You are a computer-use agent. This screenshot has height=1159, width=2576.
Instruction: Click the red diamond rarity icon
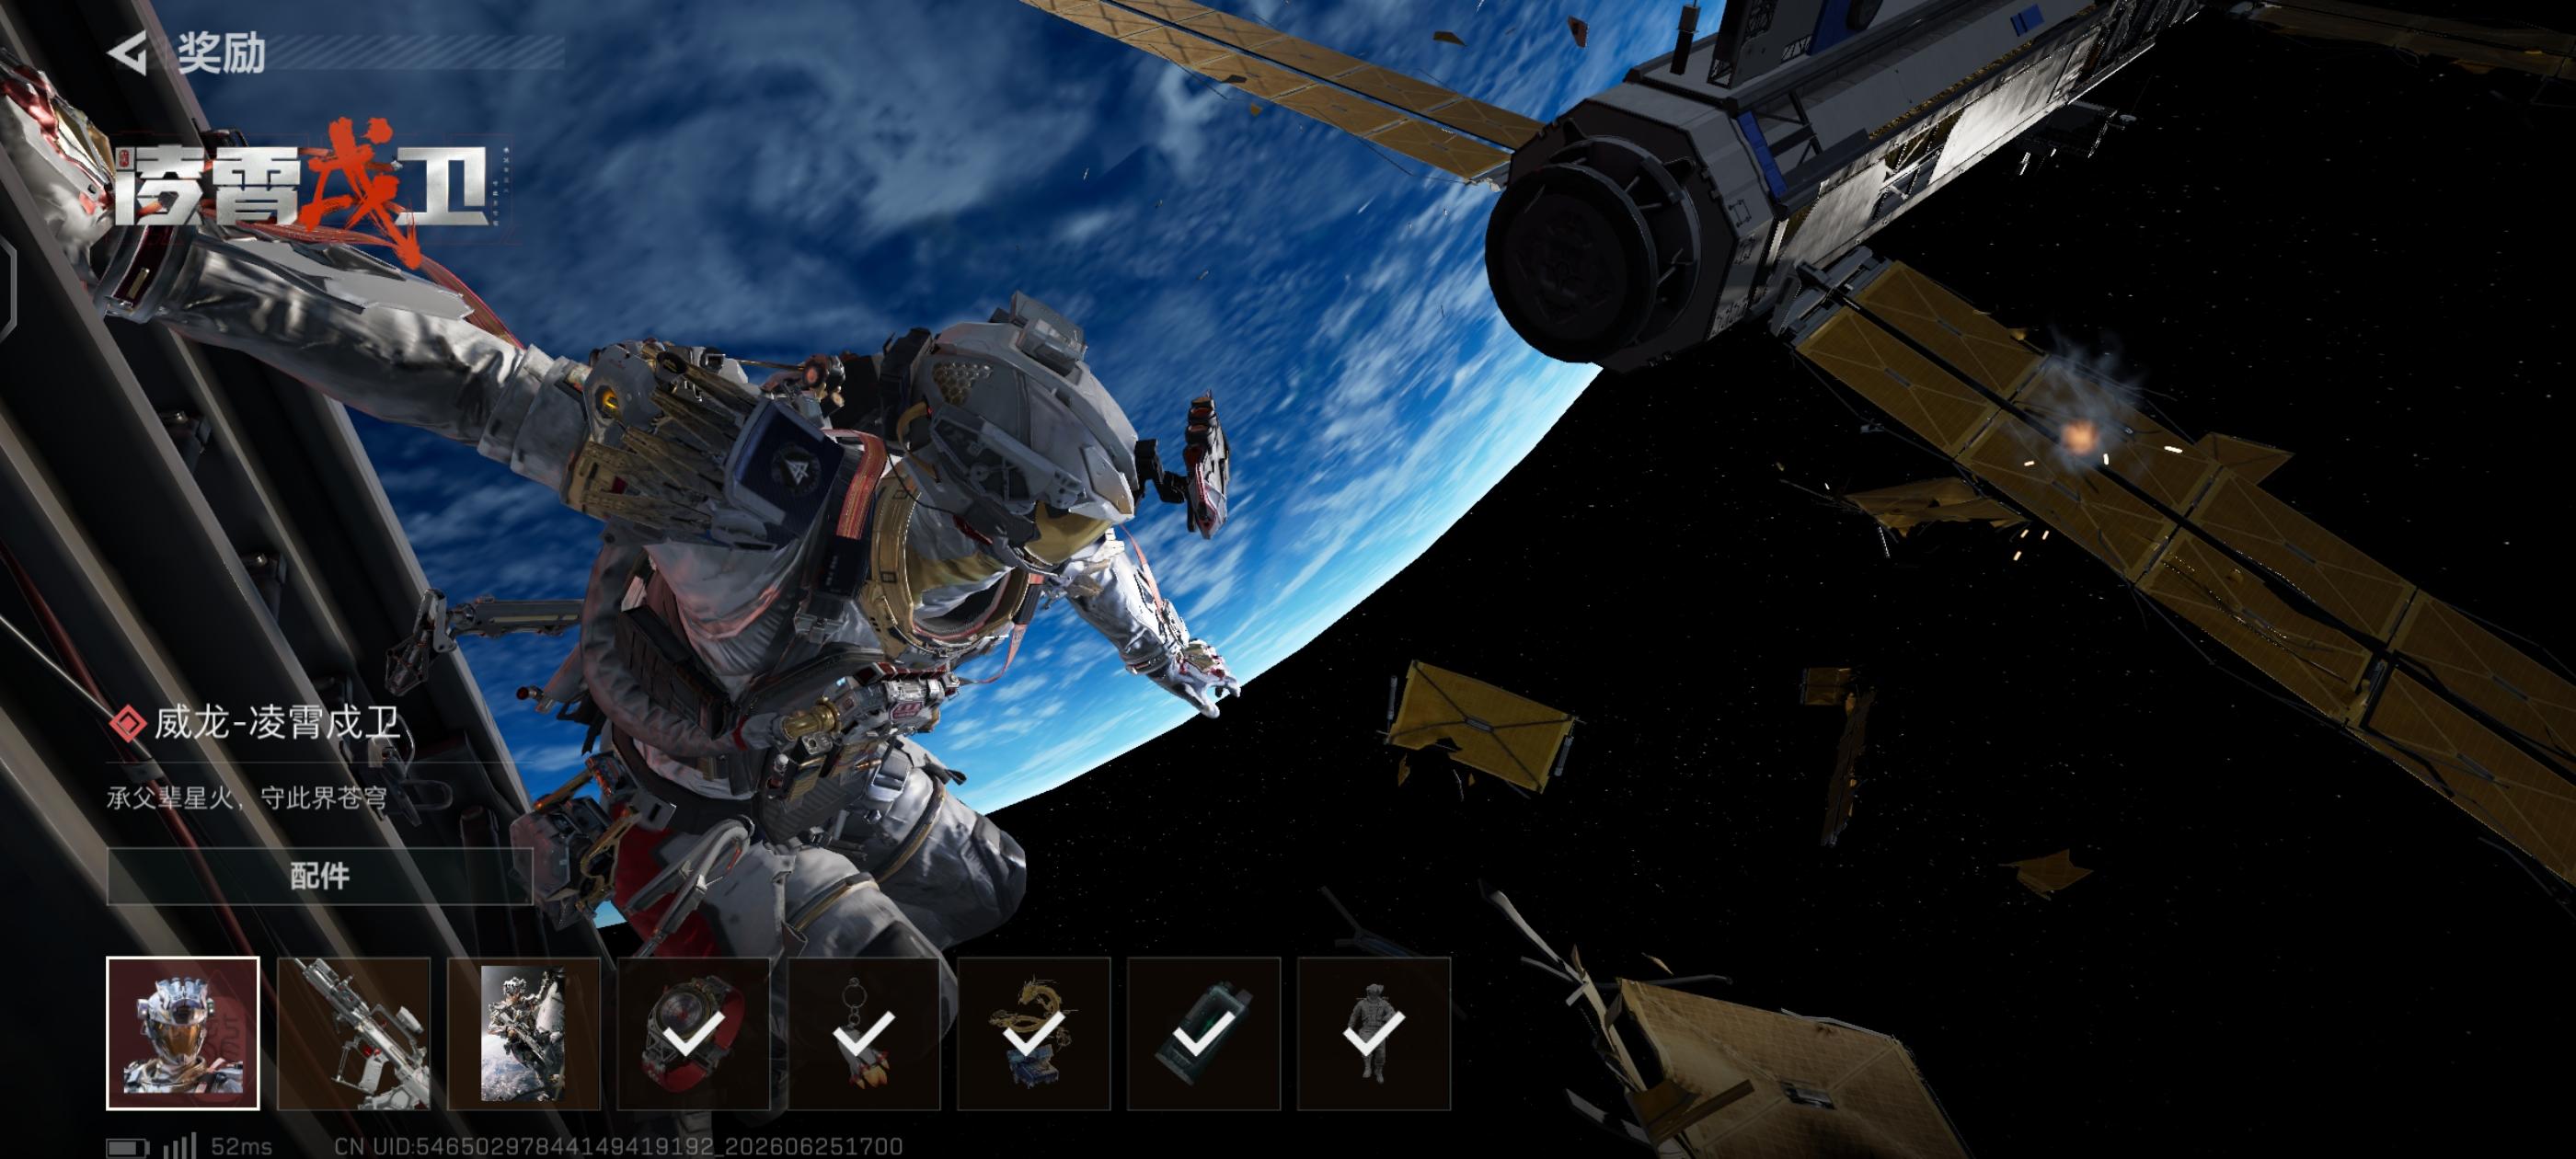coord(127,723)
